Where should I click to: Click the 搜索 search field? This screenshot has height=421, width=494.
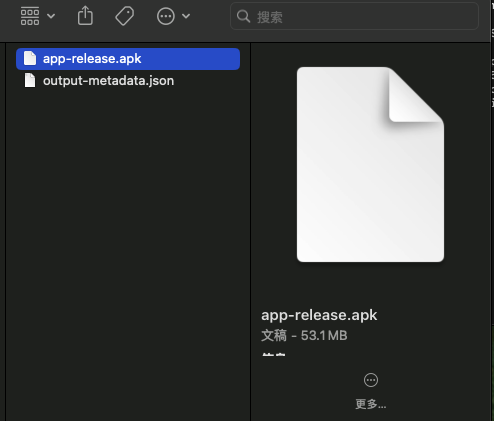click(x=354, y=16)
